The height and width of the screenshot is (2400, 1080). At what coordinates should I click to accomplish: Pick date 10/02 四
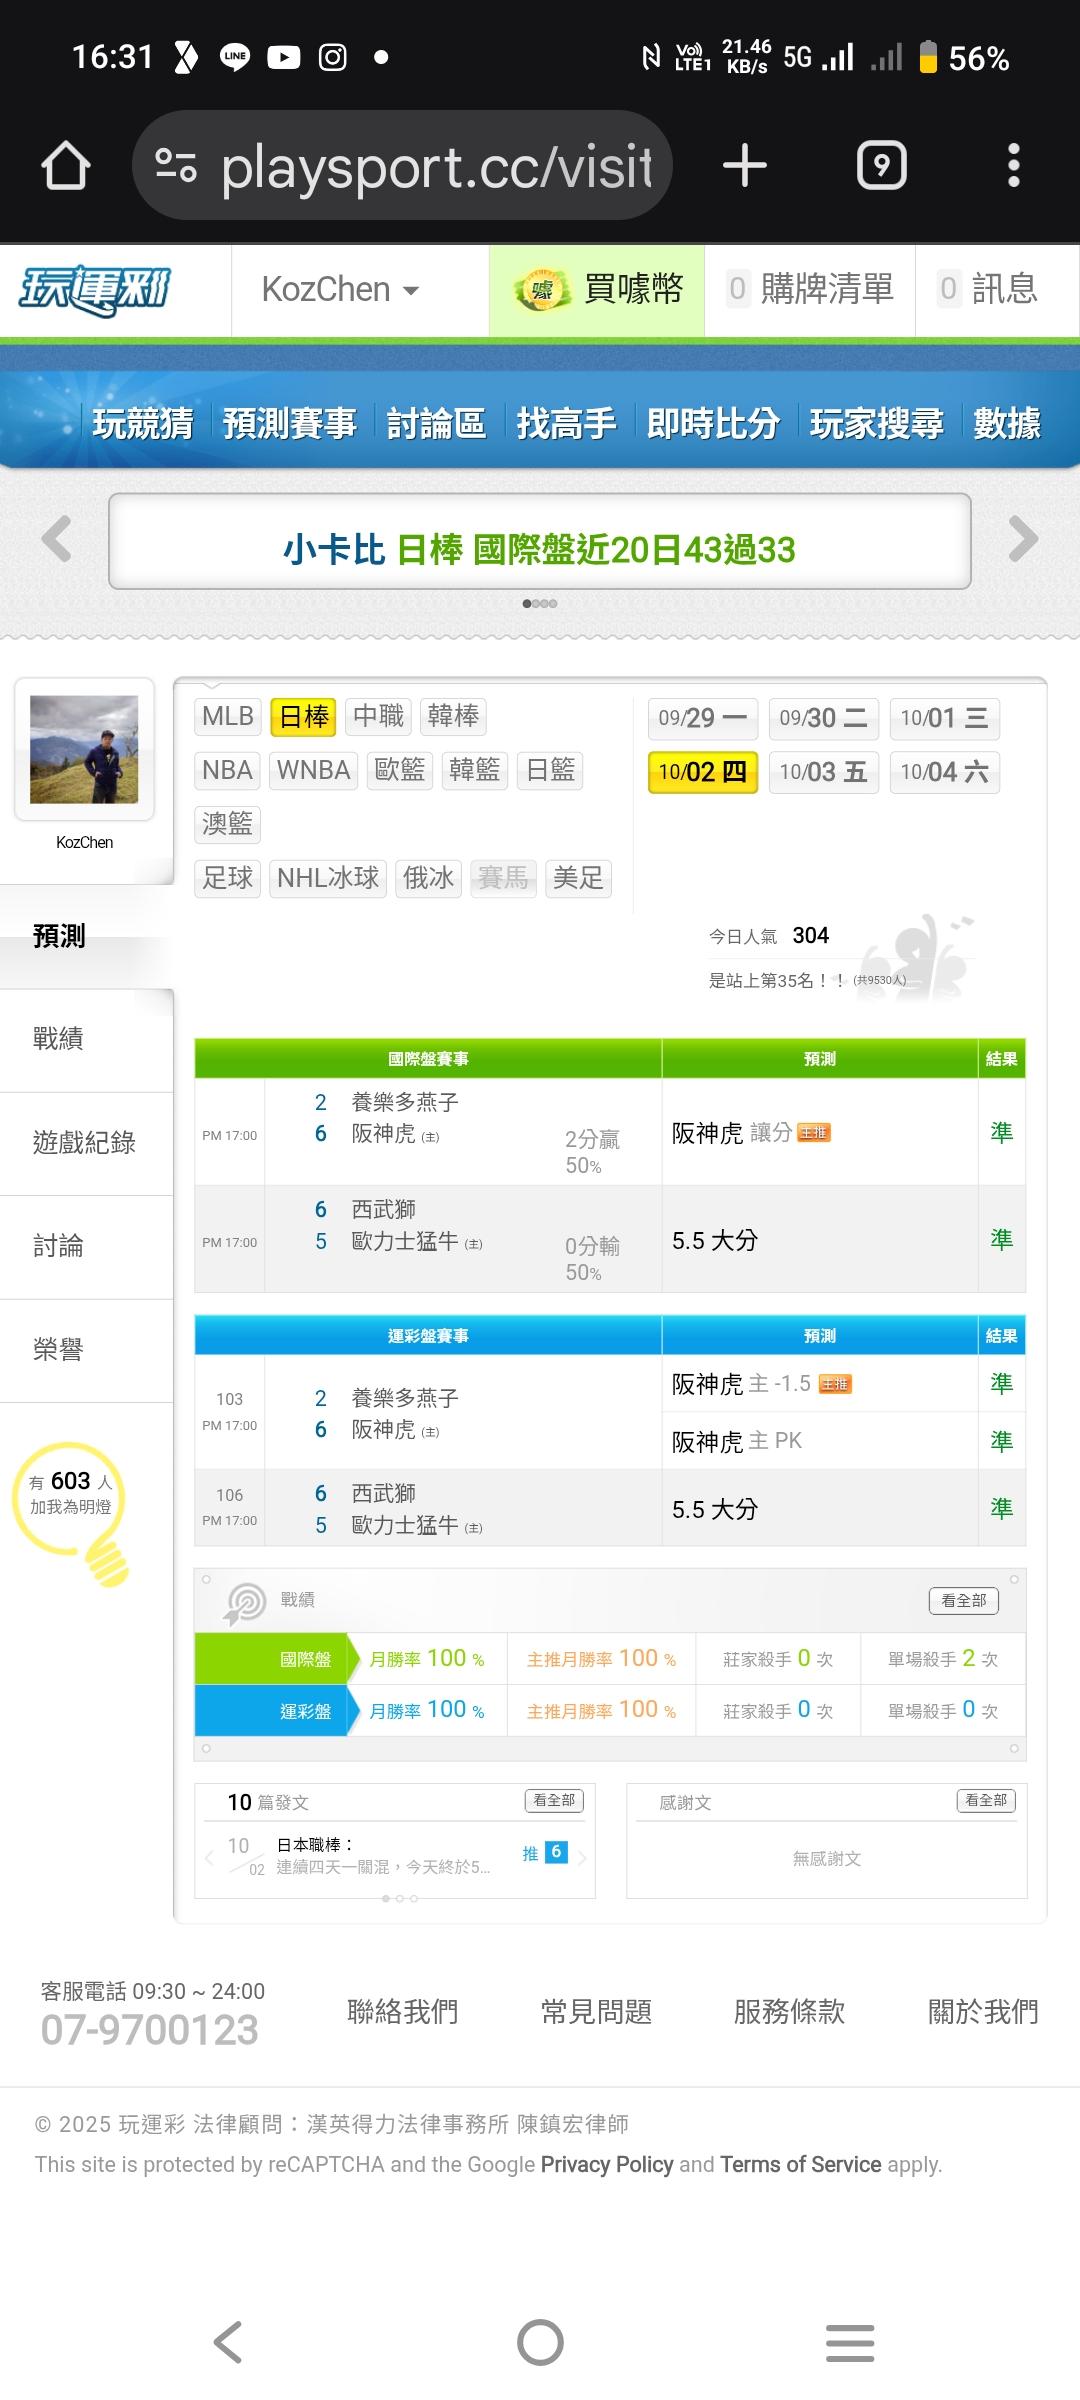click(x=703, y=772)
